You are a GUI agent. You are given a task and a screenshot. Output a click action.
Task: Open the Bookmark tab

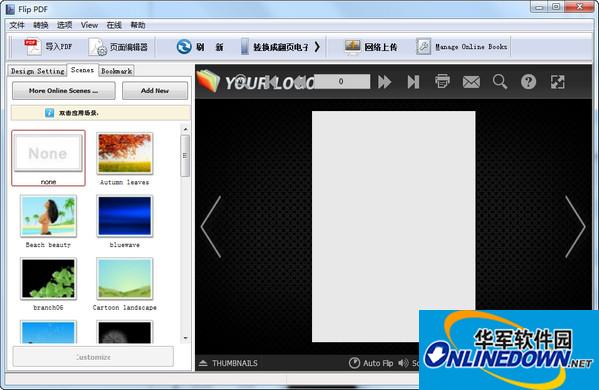point(117,71)
